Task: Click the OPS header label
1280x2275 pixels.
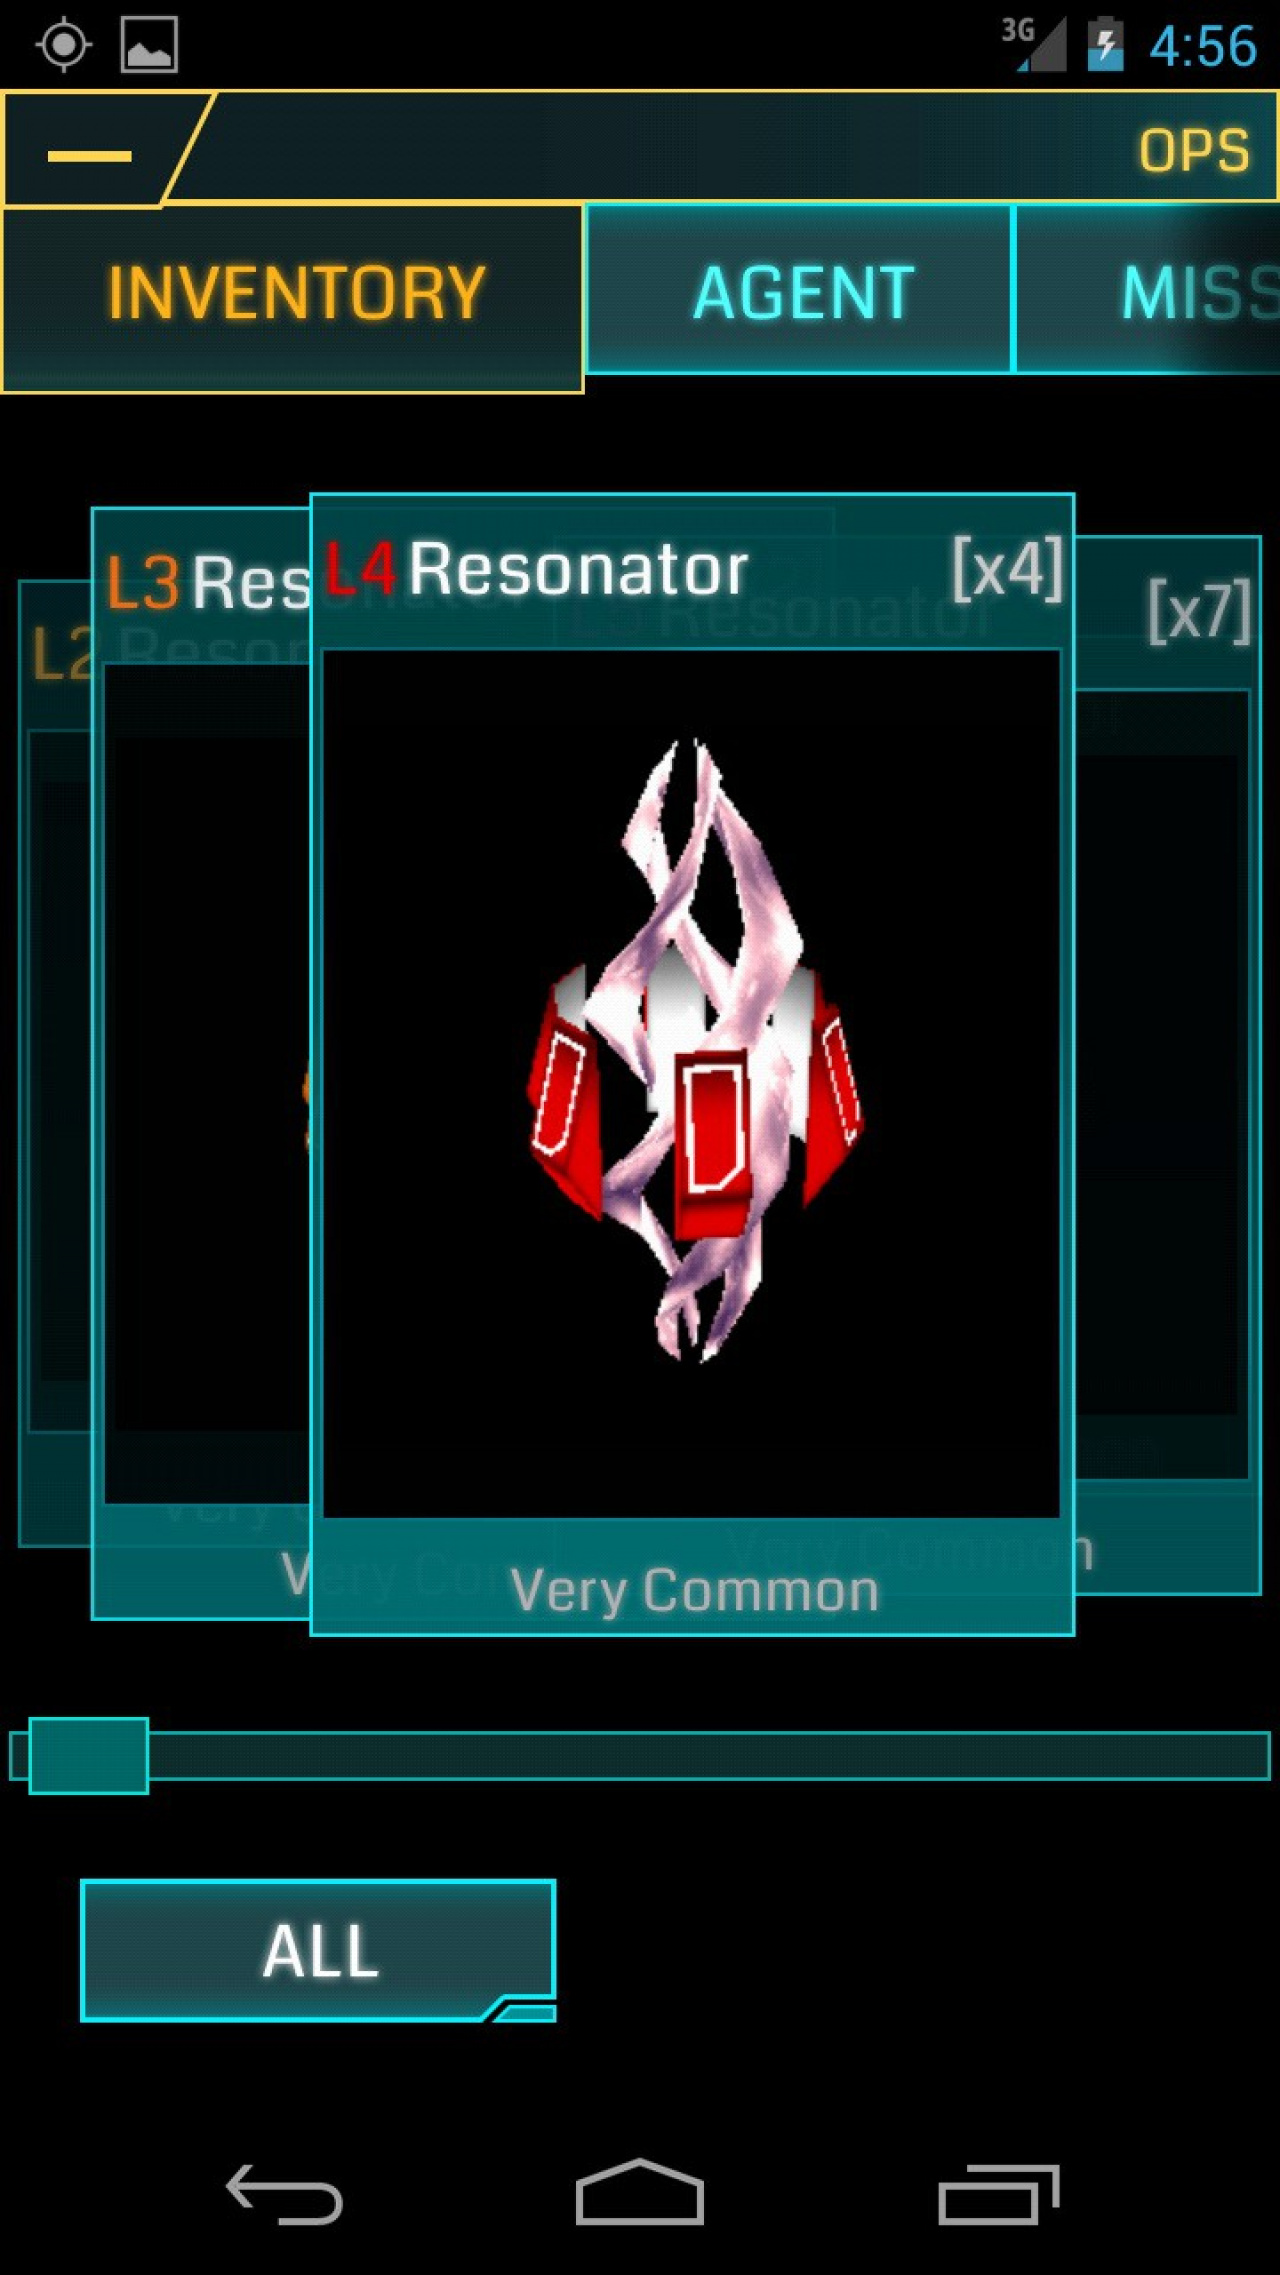Action: tap(1194, 151)
